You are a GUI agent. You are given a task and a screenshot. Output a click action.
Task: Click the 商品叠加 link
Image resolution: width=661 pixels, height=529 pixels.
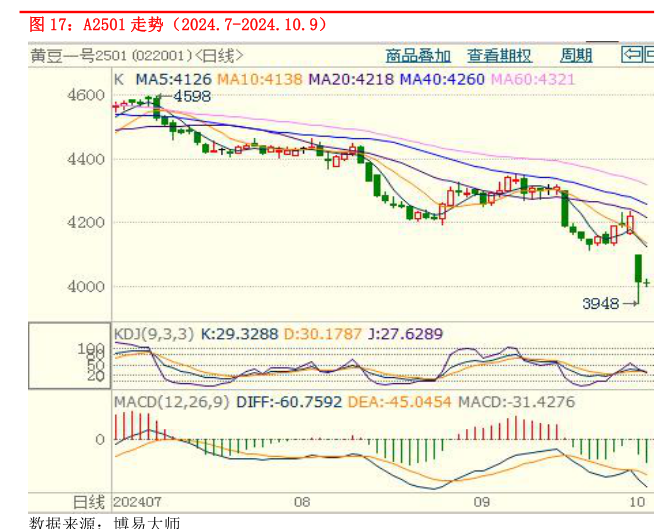click(418, 56)
